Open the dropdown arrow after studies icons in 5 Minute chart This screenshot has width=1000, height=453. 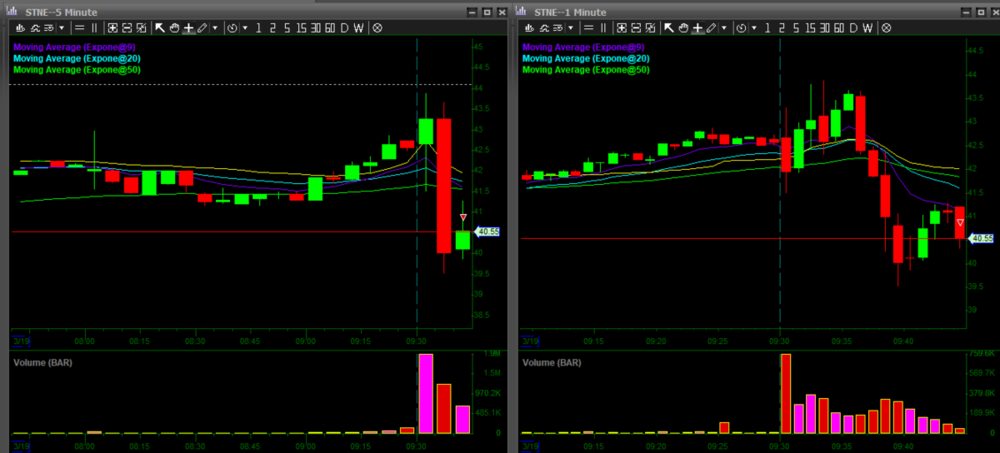tap(62, 28)
